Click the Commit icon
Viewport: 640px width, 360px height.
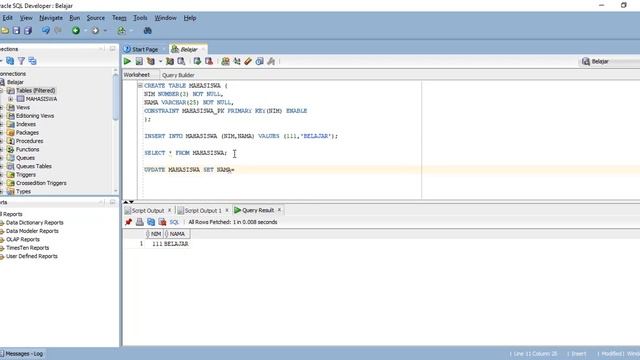197,61
